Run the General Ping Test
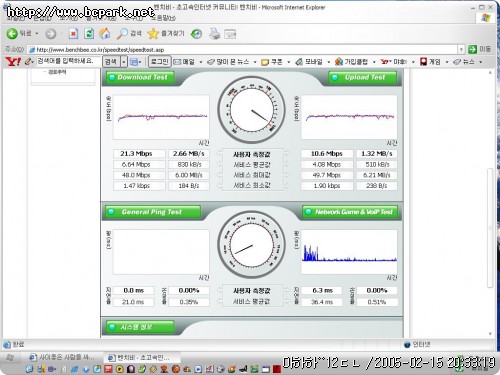 (x=153, y=212)
